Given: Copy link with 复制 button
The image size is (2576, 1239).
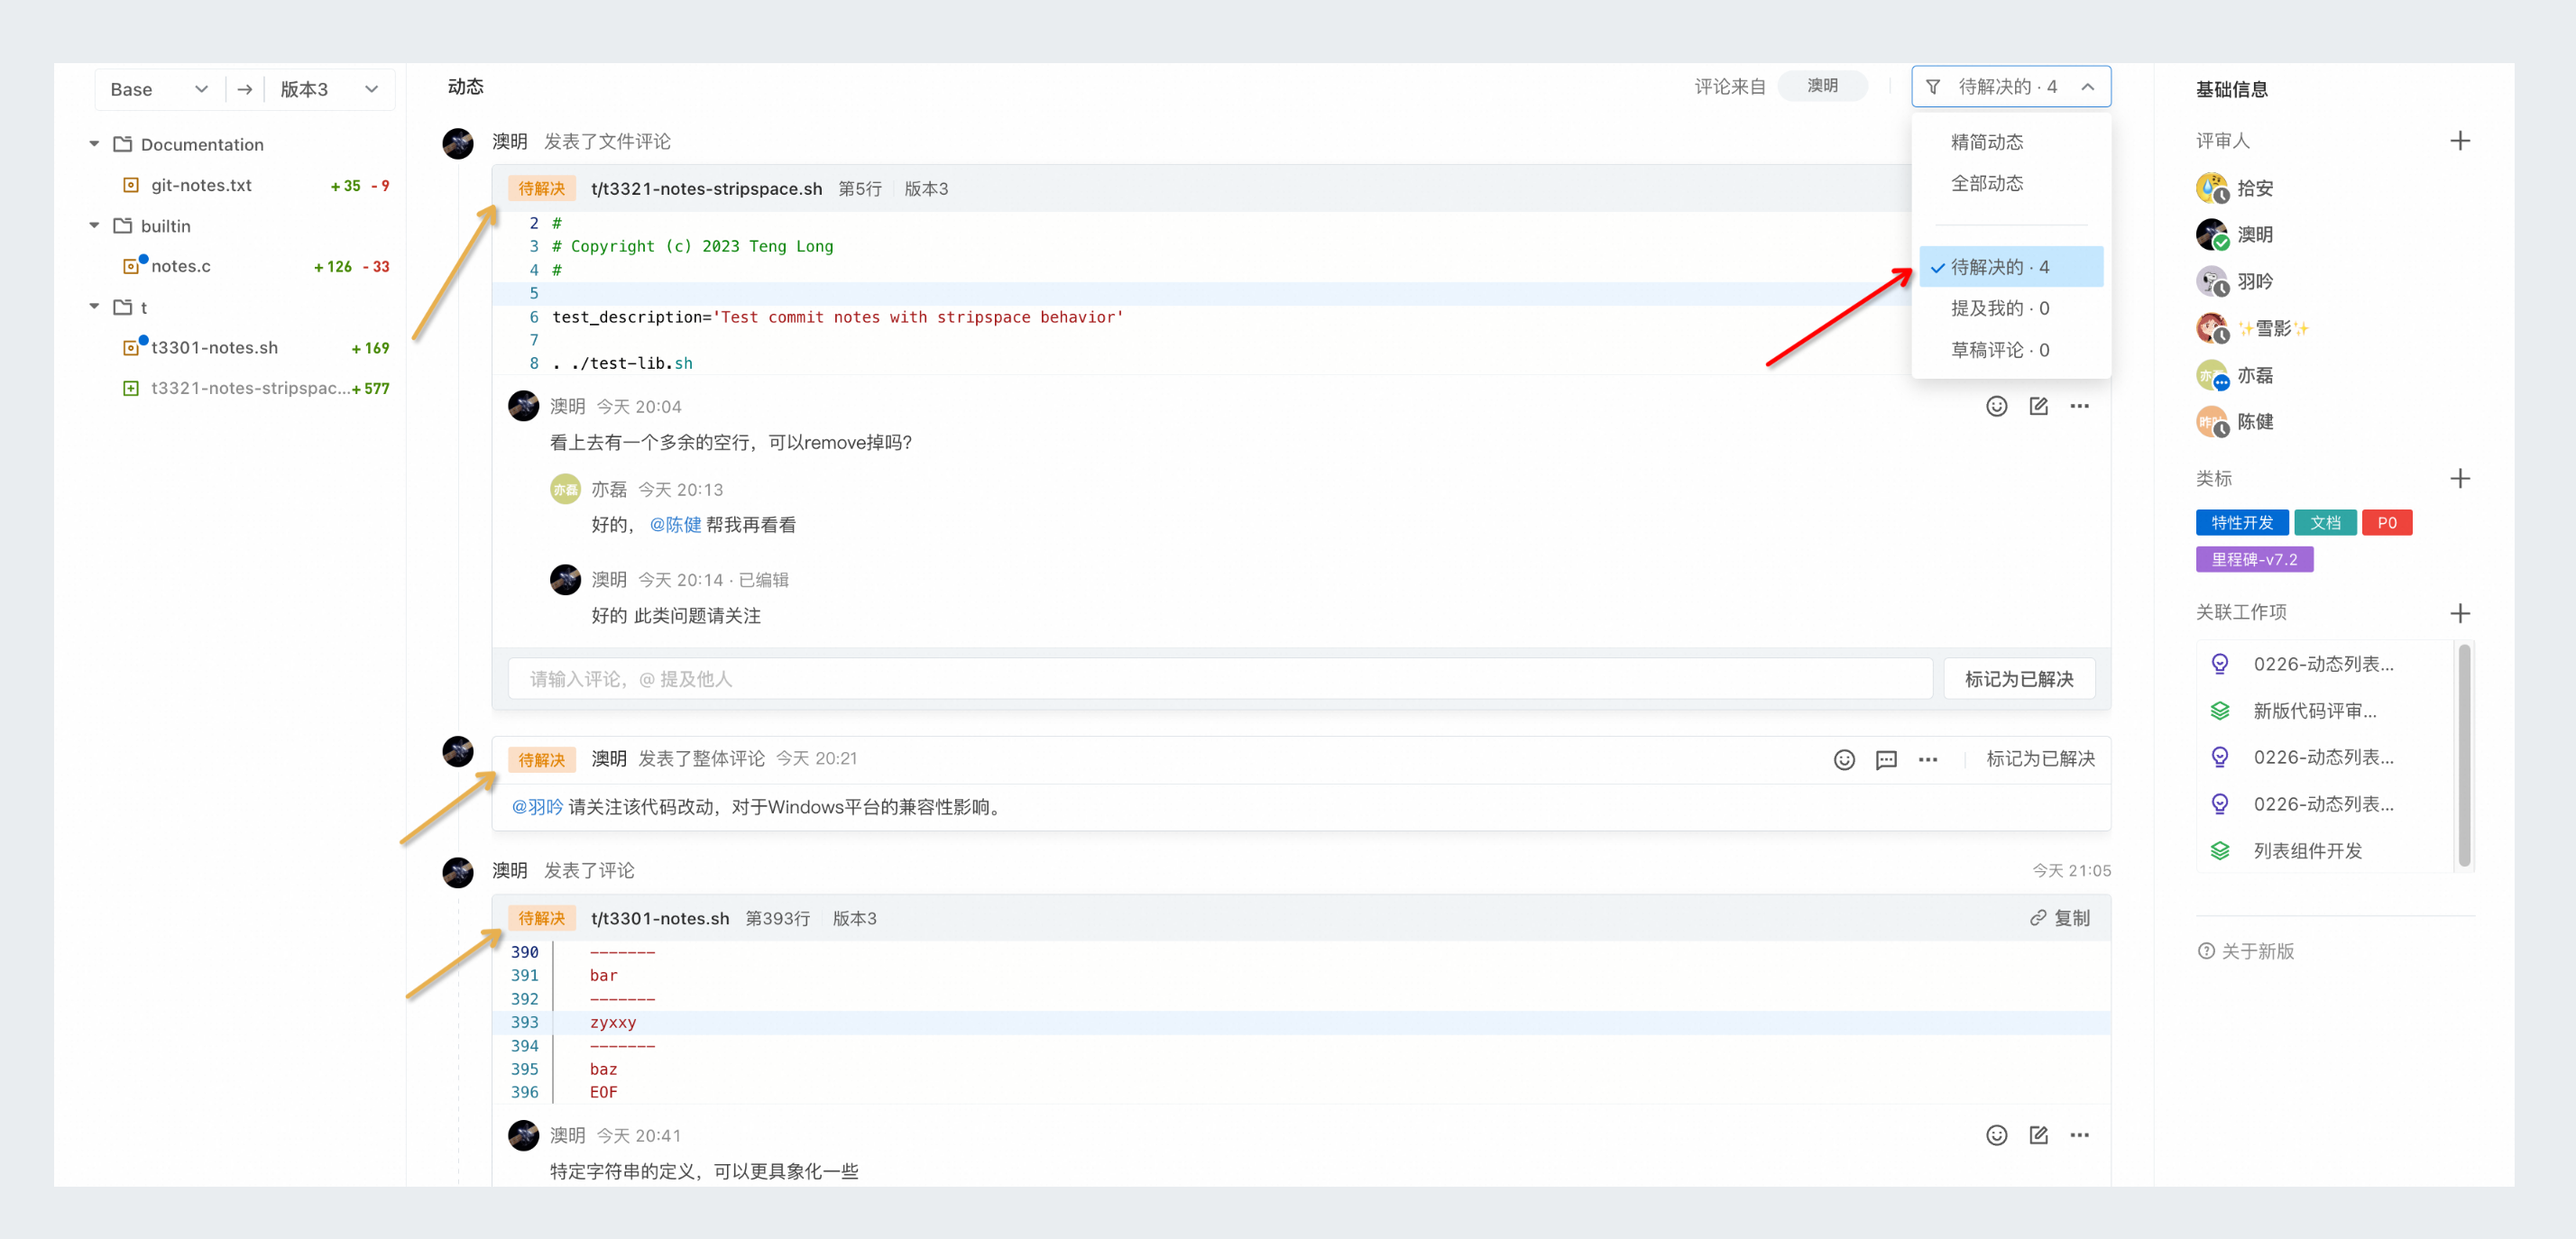Looking at the screenshot, I should click(2059, 918).
